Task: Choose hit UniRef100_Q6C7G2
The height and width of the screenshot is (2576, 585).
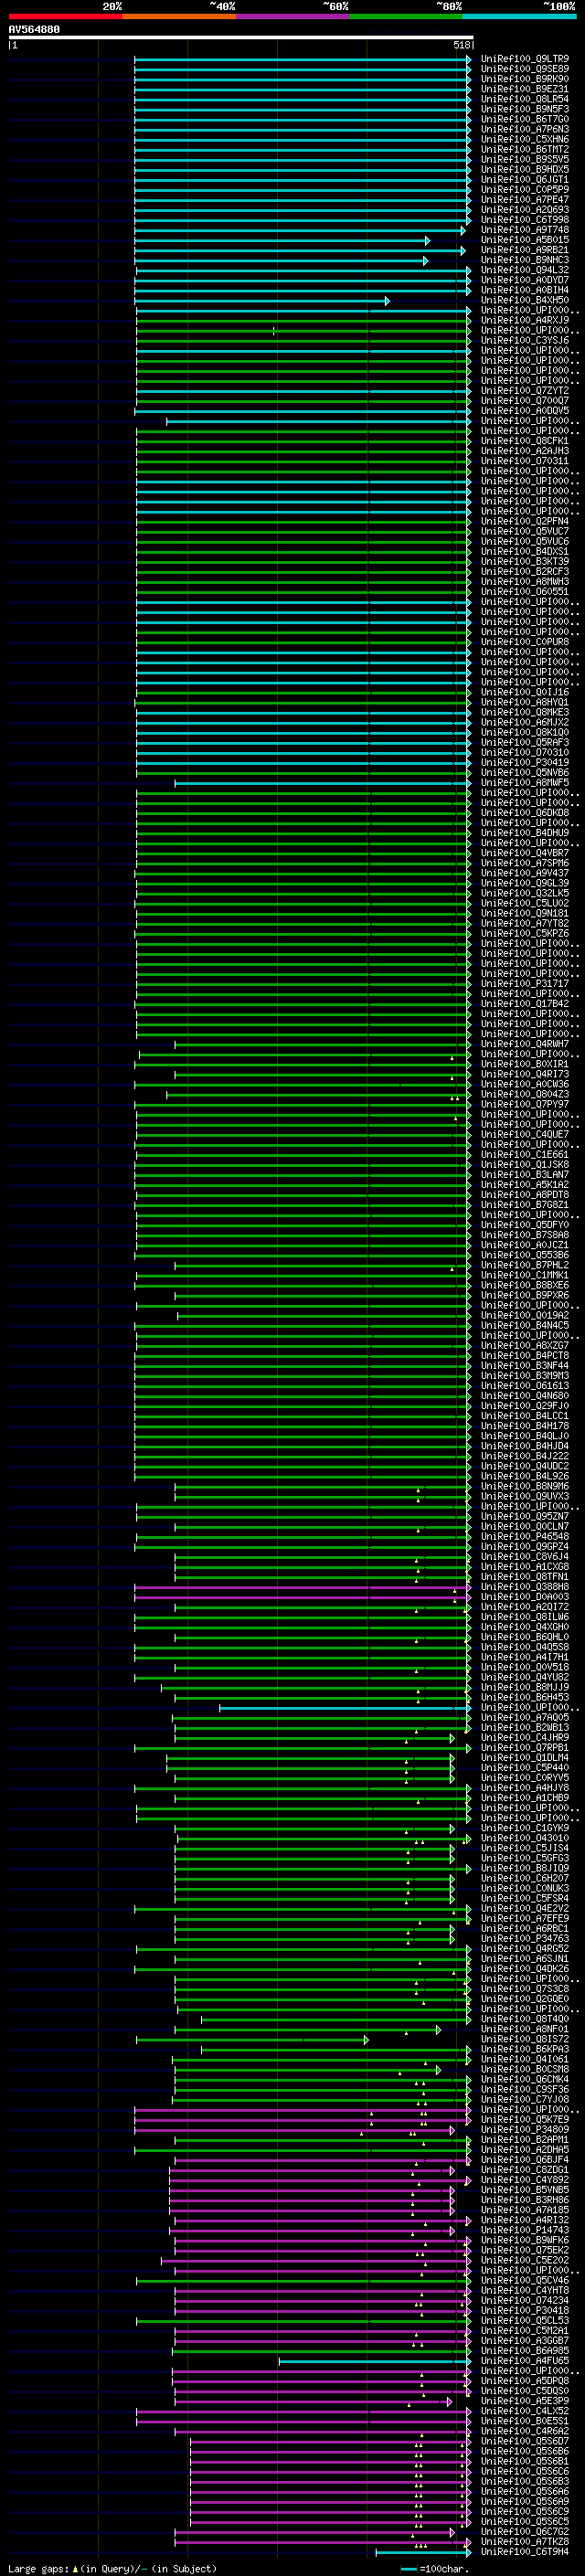Action: (525, 2532)
